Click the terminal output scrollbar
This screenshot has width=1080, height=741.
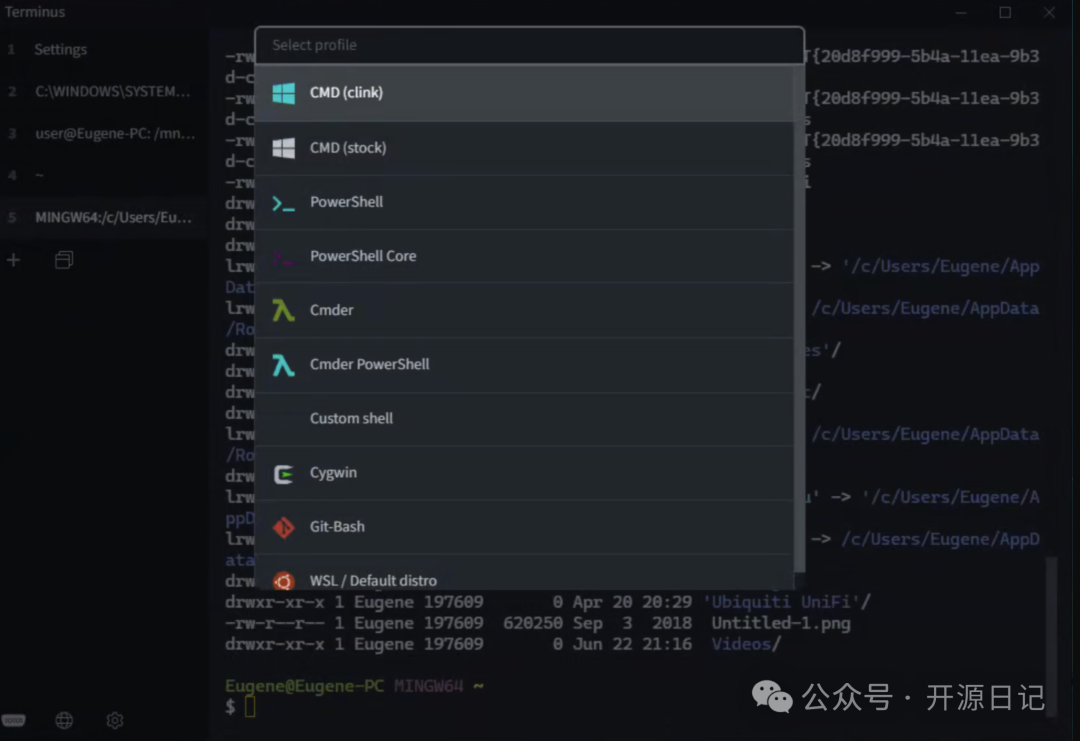[1051, 637]
